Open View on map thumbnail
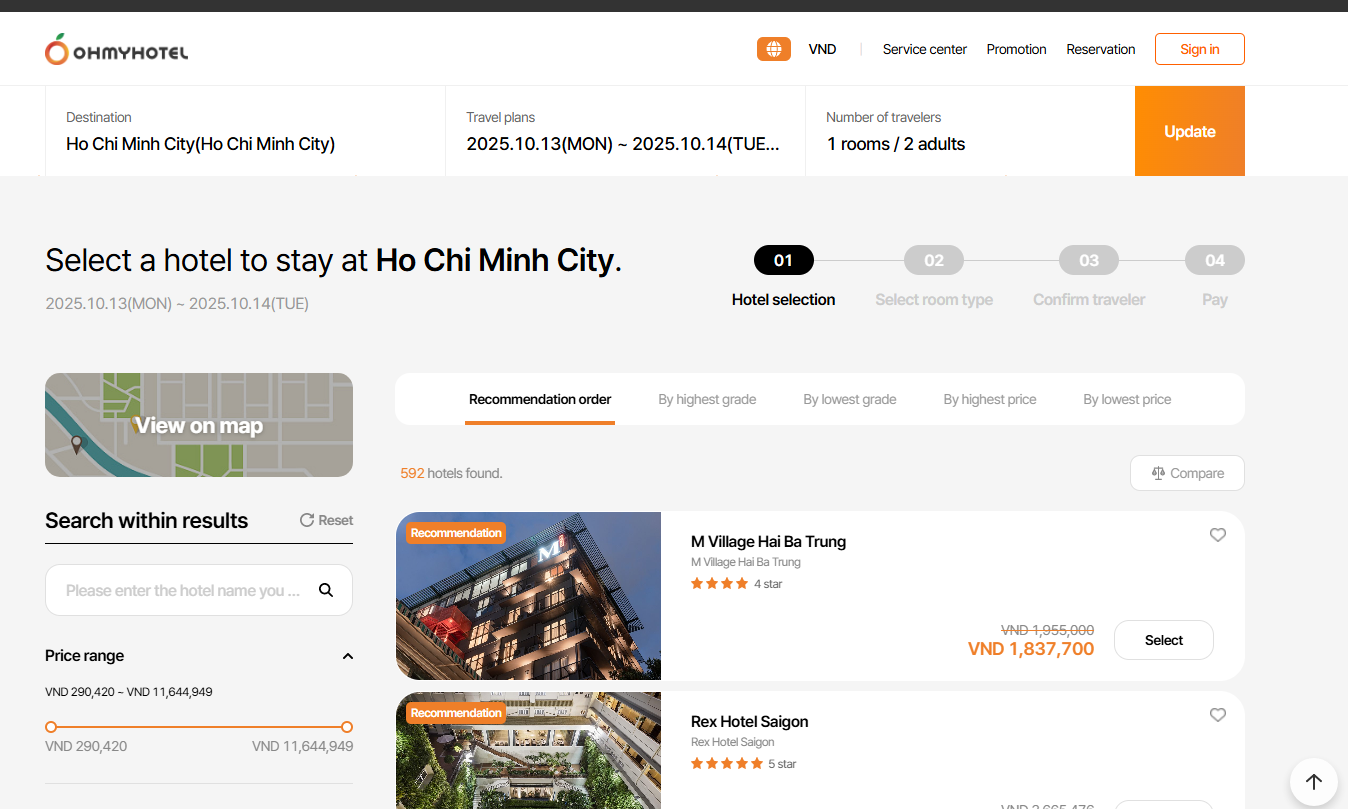The width and height of the screenshot is (1348, 809). [x=199, y=425]
